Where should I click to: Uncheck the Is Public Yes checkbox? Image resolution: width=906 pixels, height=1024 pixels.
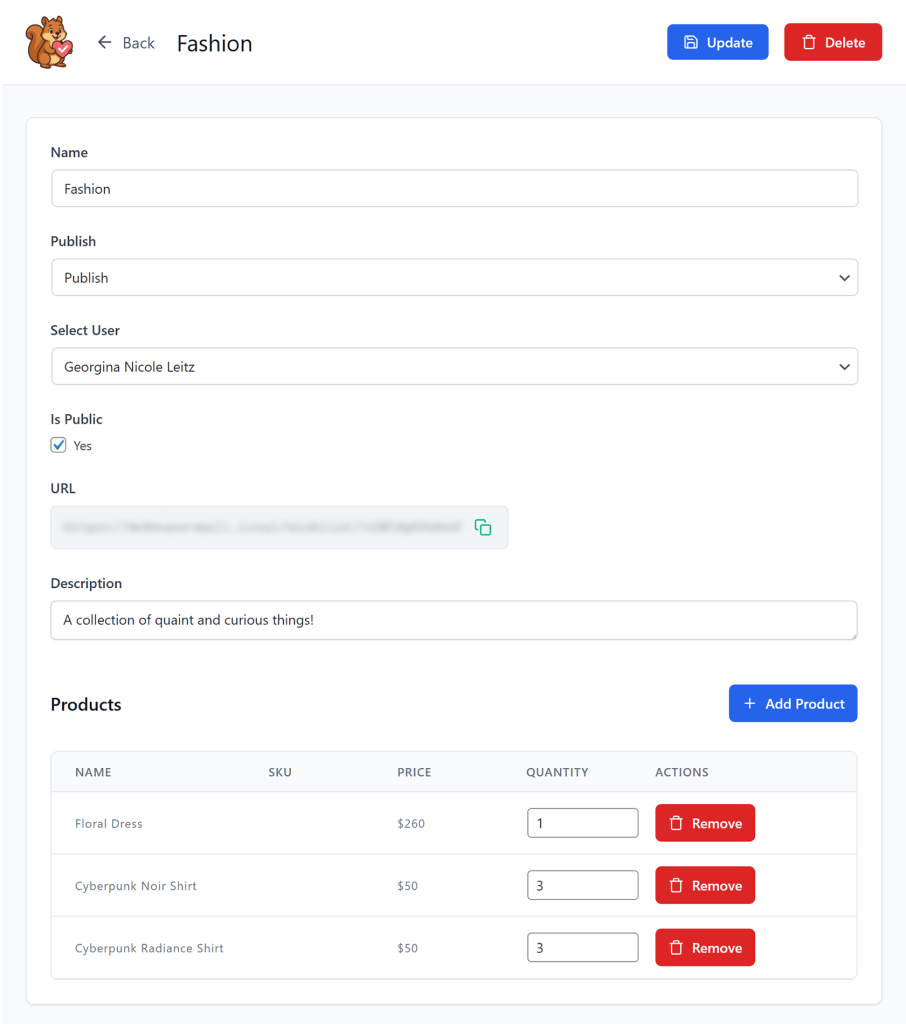point(58,445)
